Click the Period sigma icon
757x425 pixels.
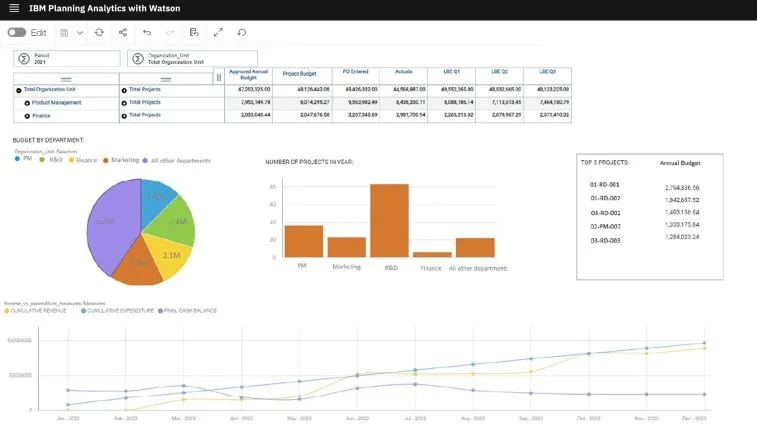(x=24, y=58)
